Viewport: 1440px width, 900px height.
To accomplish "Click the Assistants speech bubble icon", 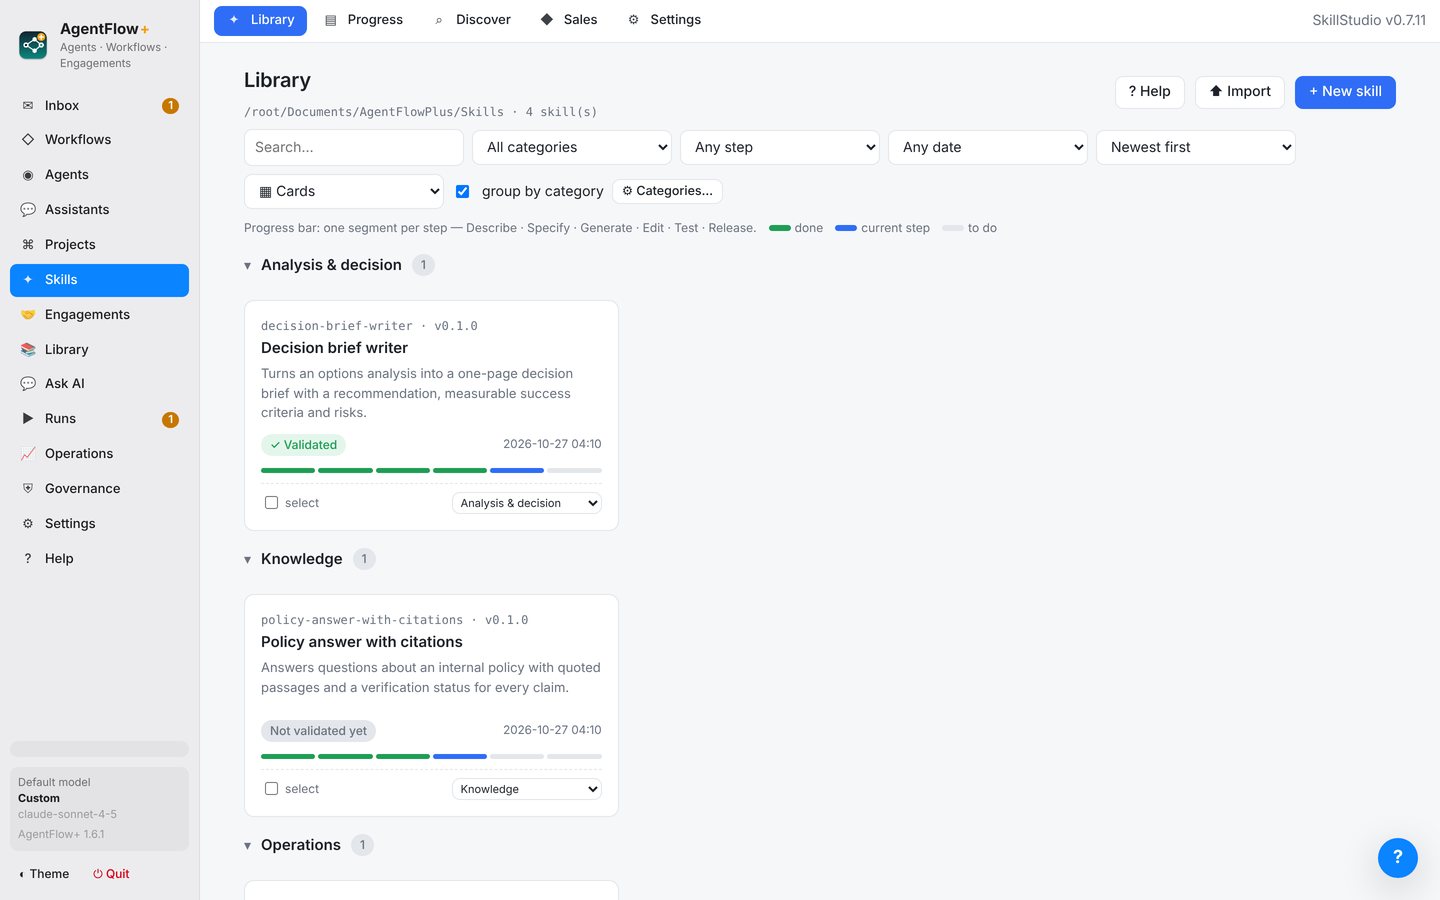I will click(28, 209).
